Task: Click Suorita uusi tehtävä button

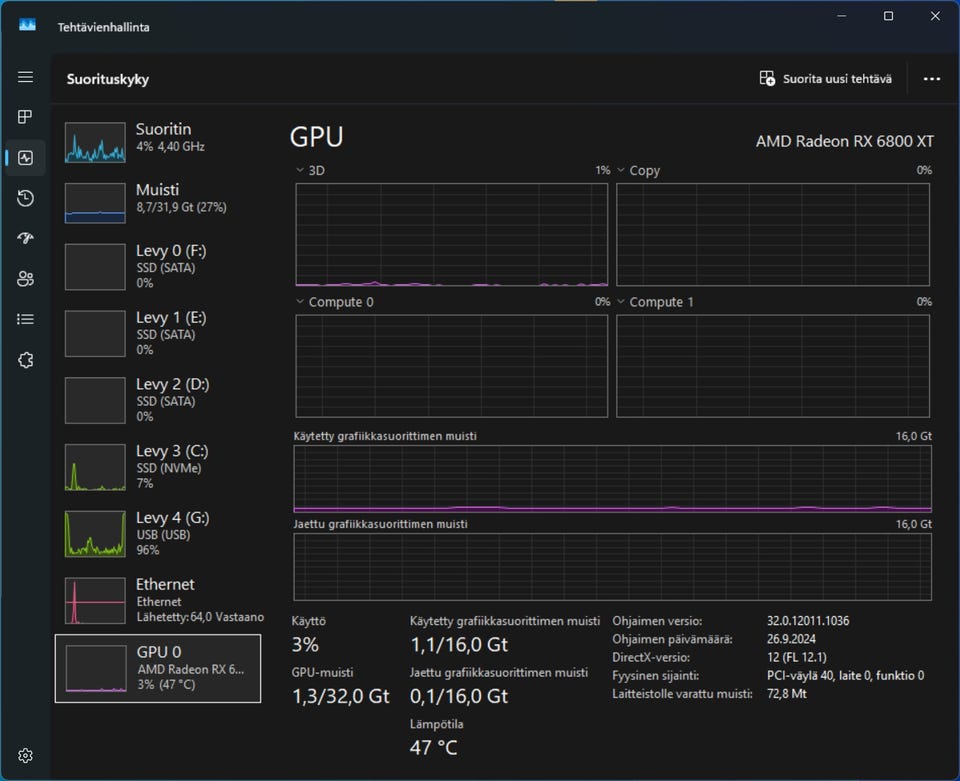Action: pyautogui.click(x=826, y=79)
